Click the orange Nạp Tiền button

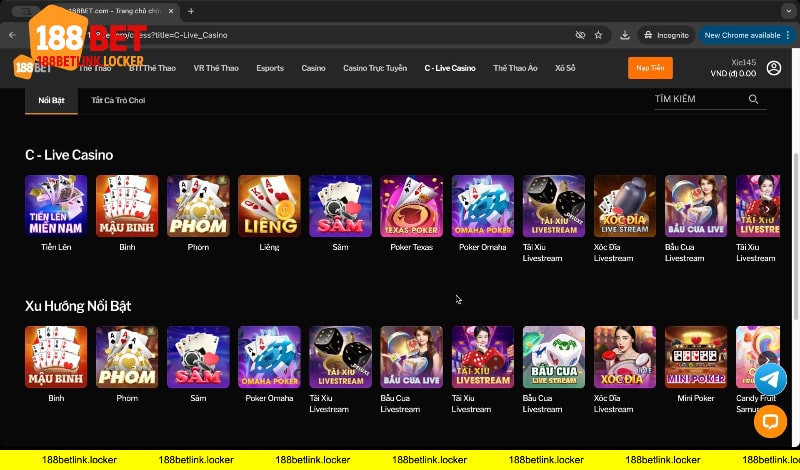pyautogui.click(x=650, y=68)
